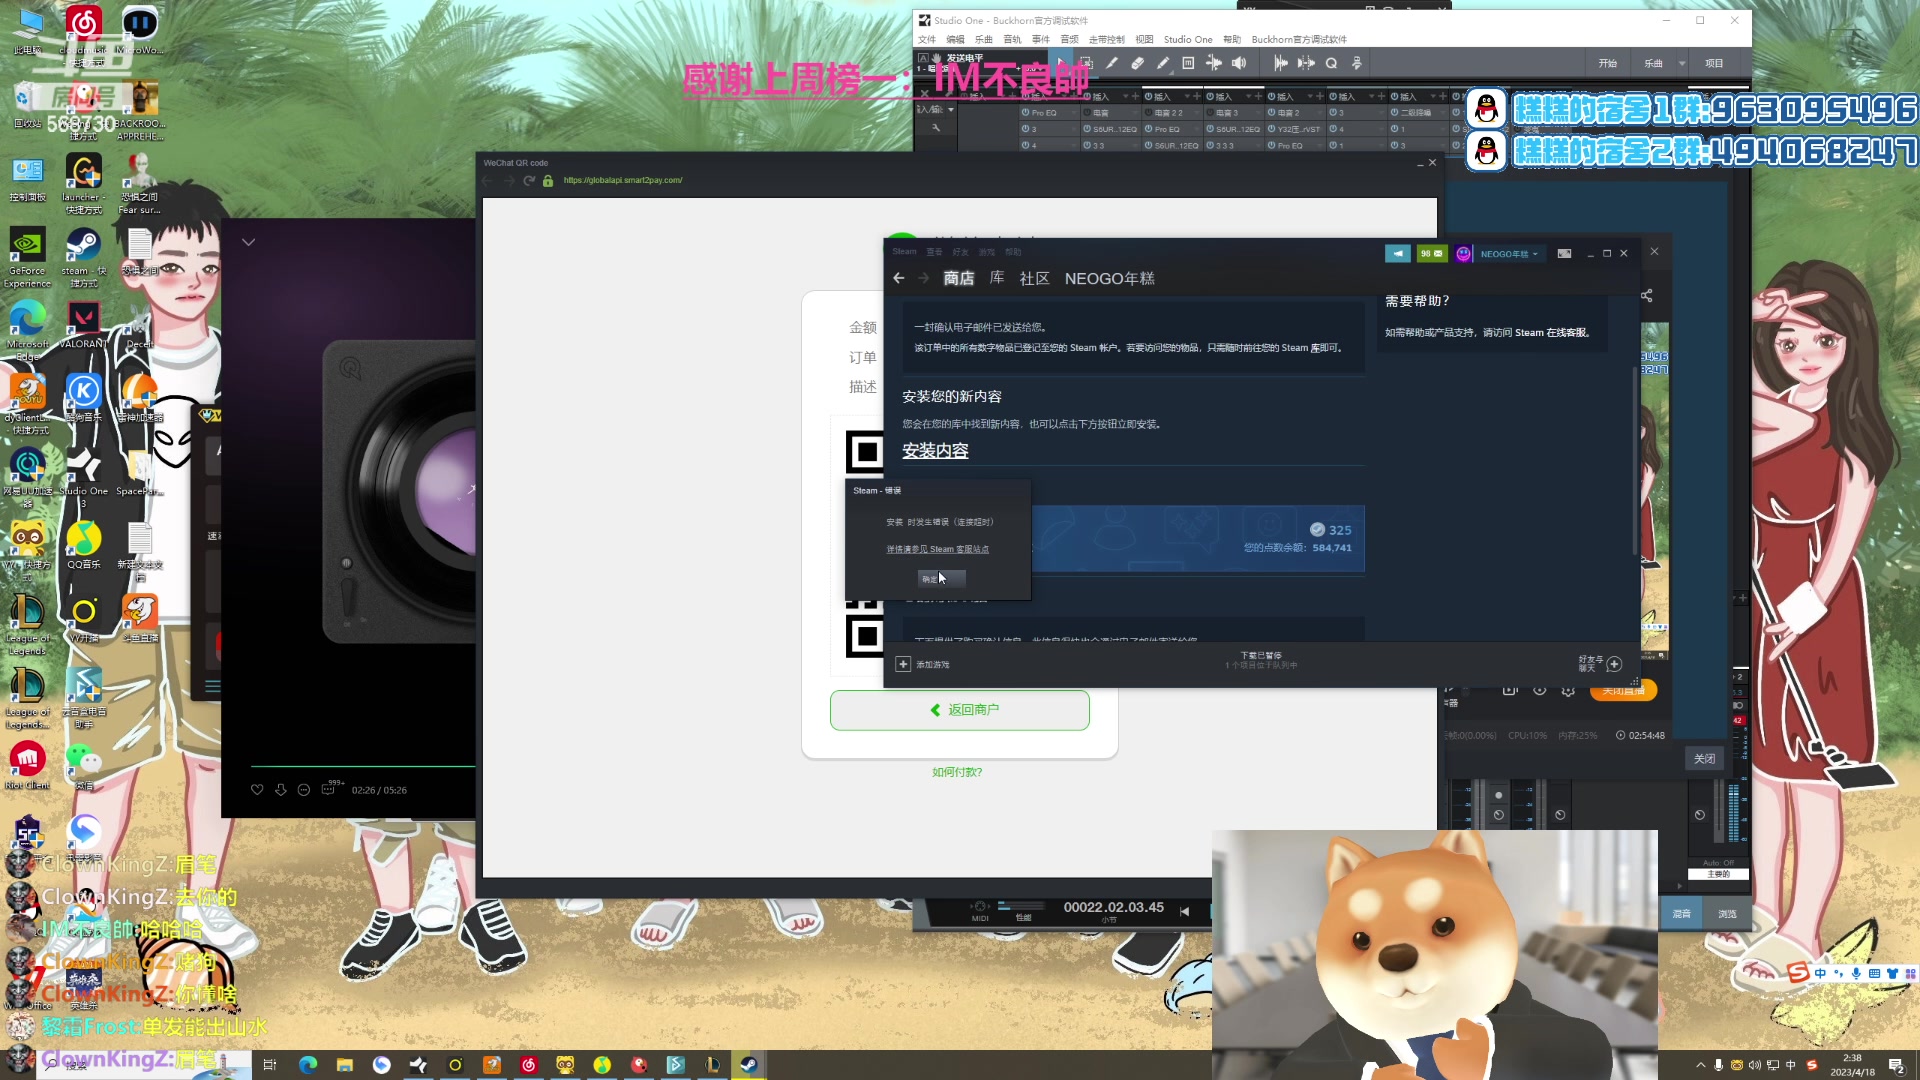Open Steam from the Windows taskbar
This screenshot has height=1080, width=1920.
click(748, 1065)
